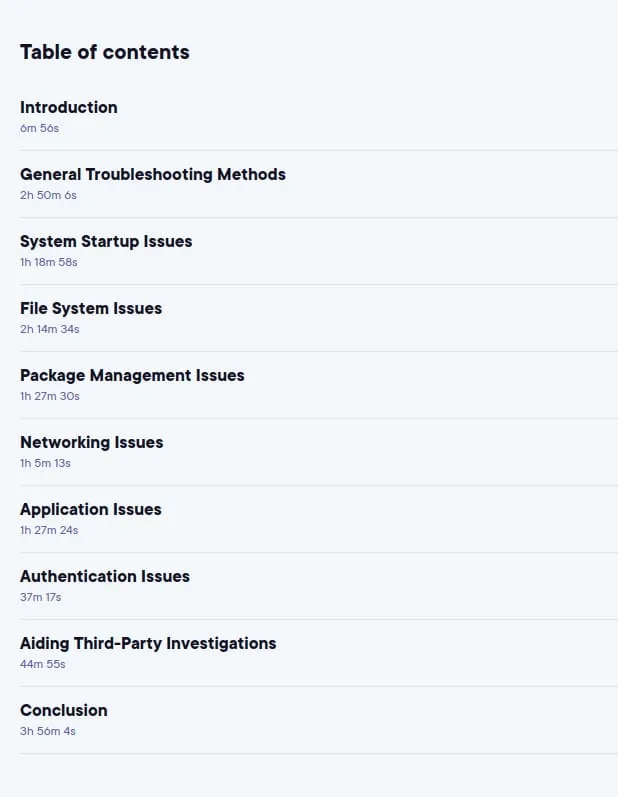Click the 44m 55s duration text

(x=43, y=664)
